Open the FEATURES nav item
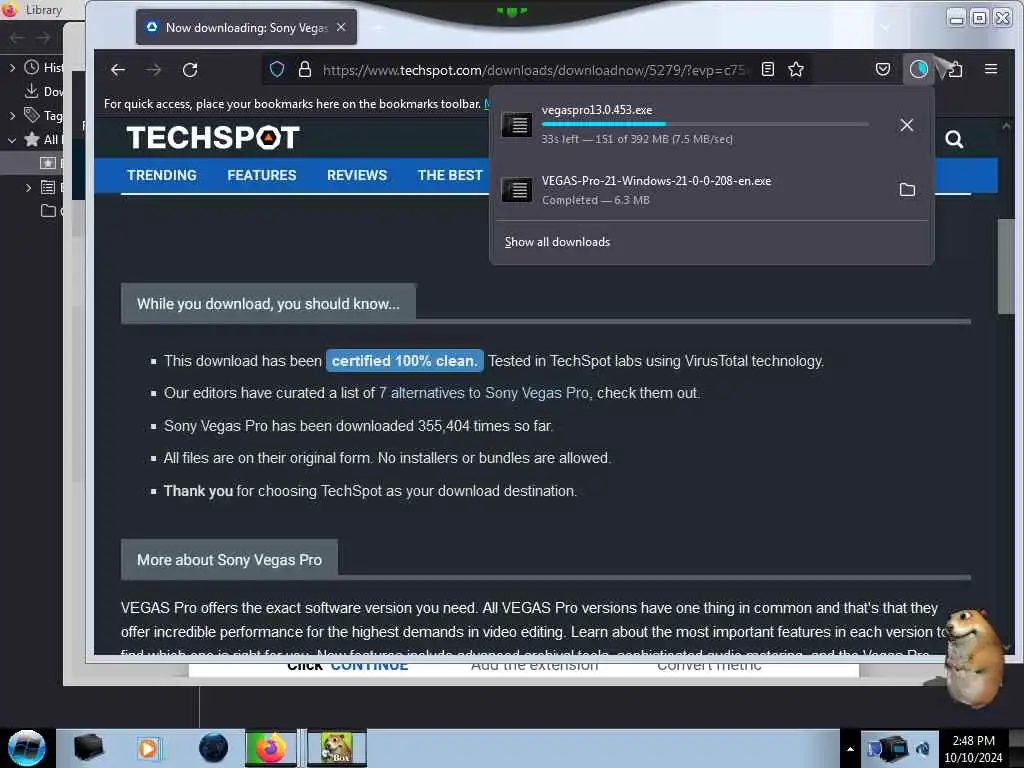Image resolution: width=1024 pixels, height=768 pixels. (262, 175)
